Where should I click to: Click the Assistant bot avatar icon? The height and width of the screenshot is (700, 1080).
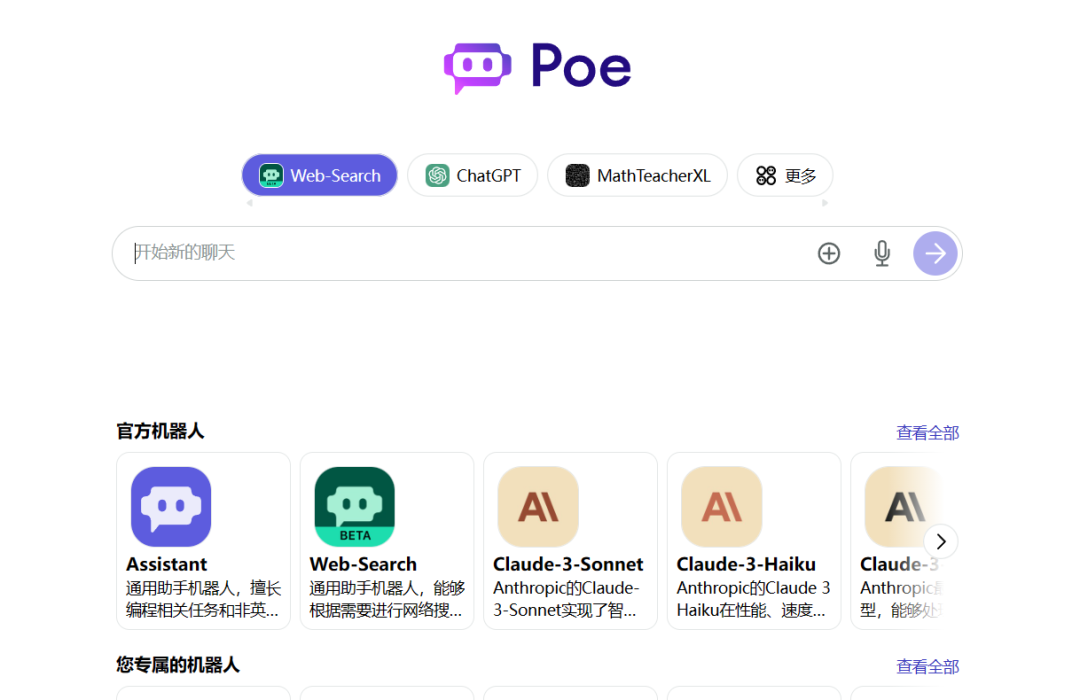tap(171, 506)
